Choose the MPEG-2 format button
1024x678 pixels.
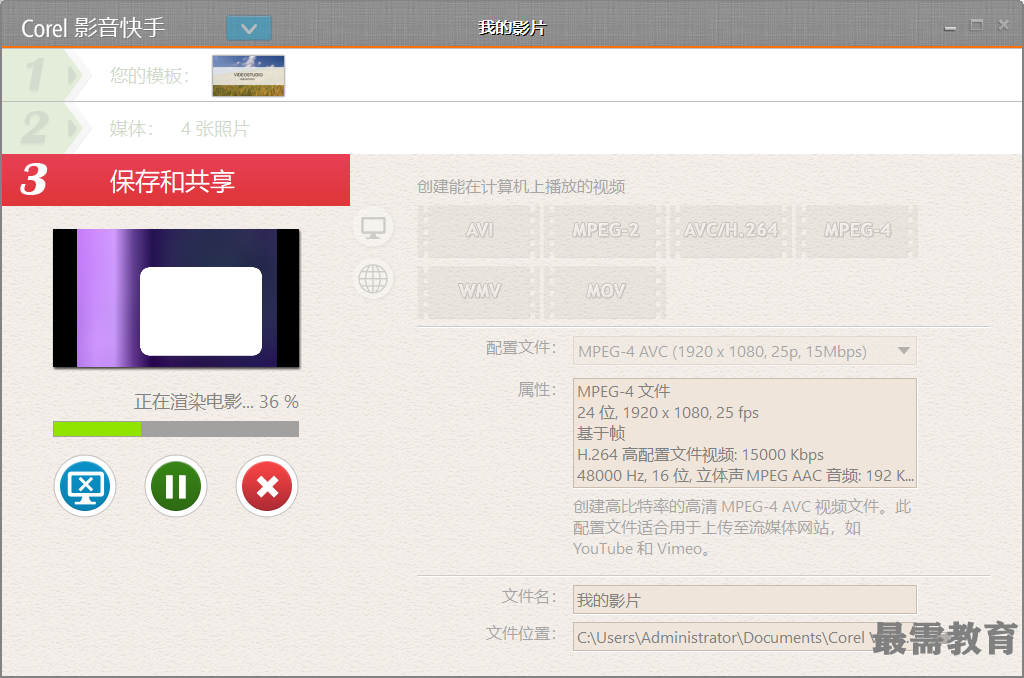tap(605, 231)
